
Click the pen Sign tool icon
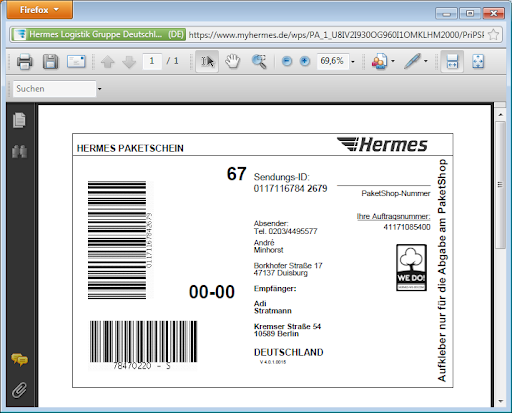click(x=412, y=61)
